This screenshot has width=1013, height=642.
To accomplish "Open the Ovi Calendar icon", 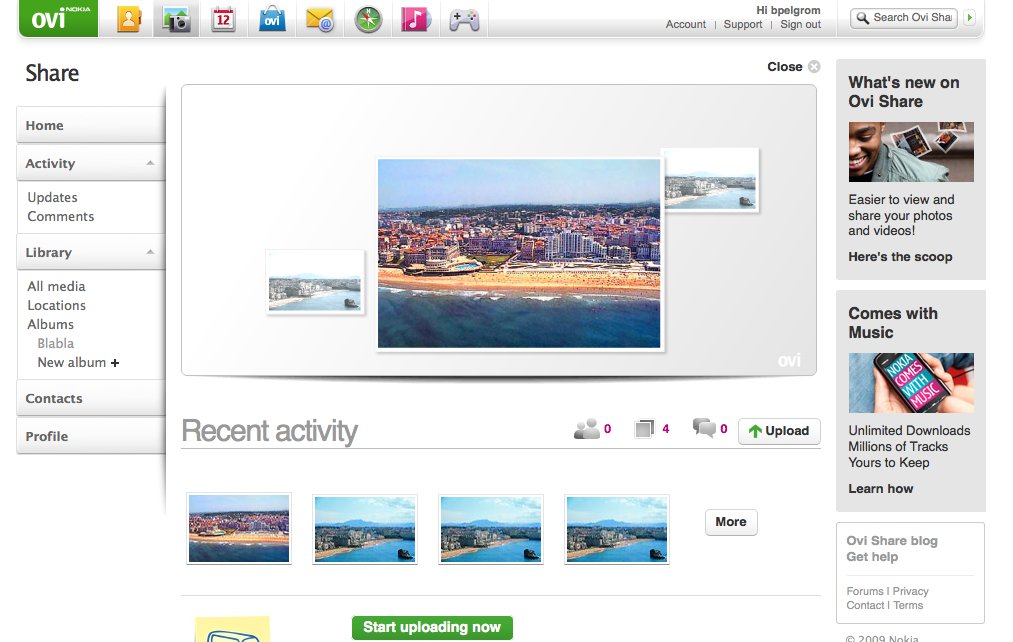I will tap(224, 19).
